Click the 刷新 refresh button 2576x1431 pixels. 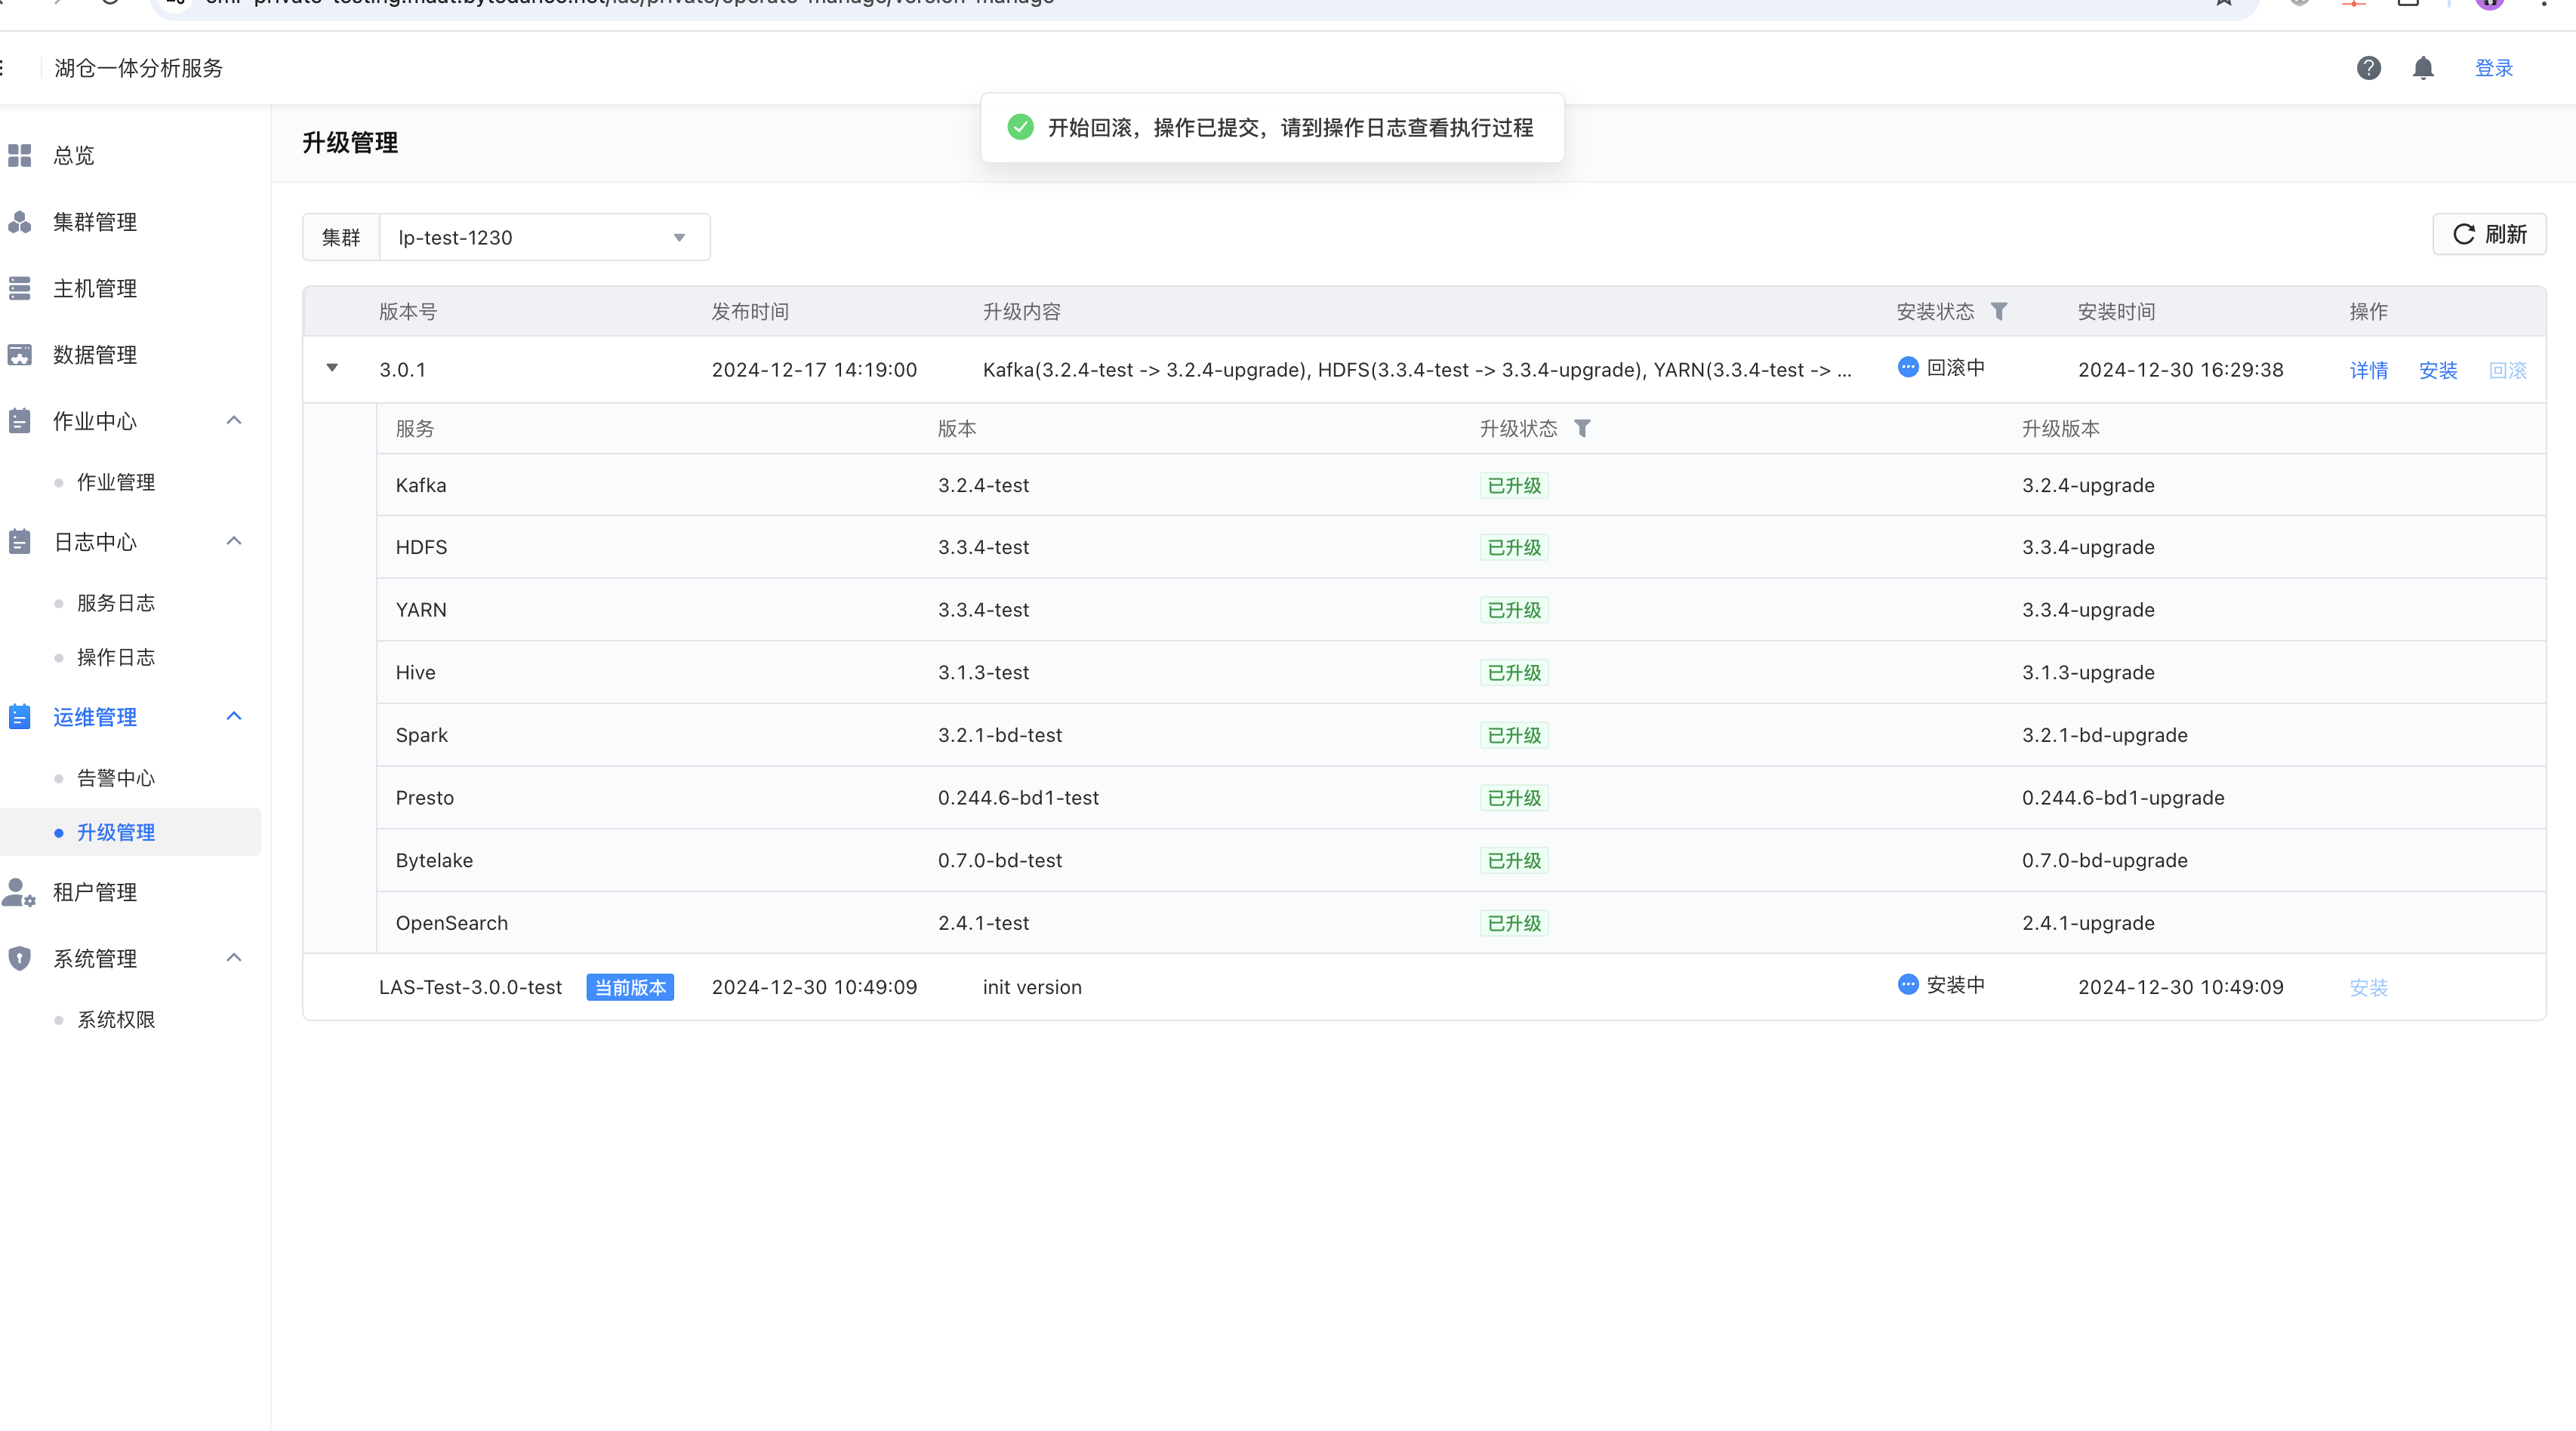2489,234
